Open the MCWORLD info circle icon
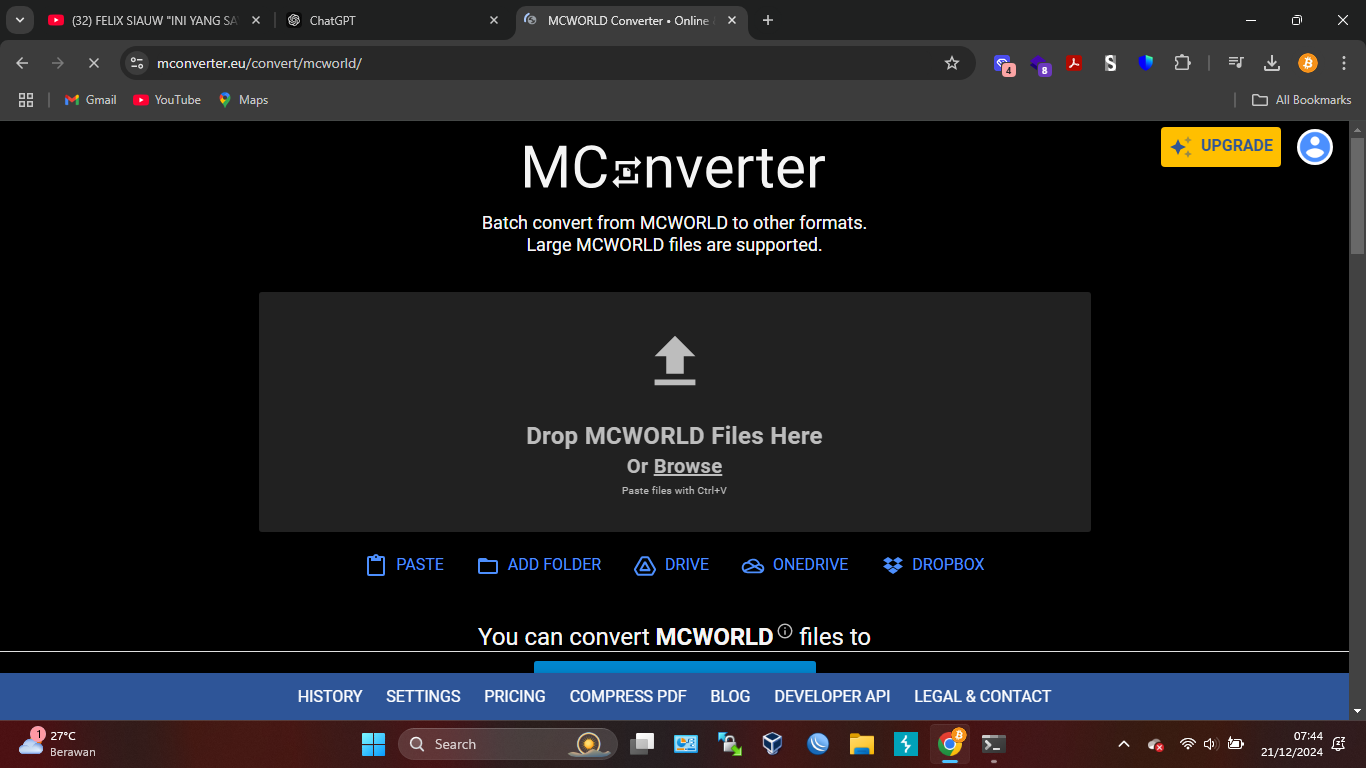 point(785,631)
